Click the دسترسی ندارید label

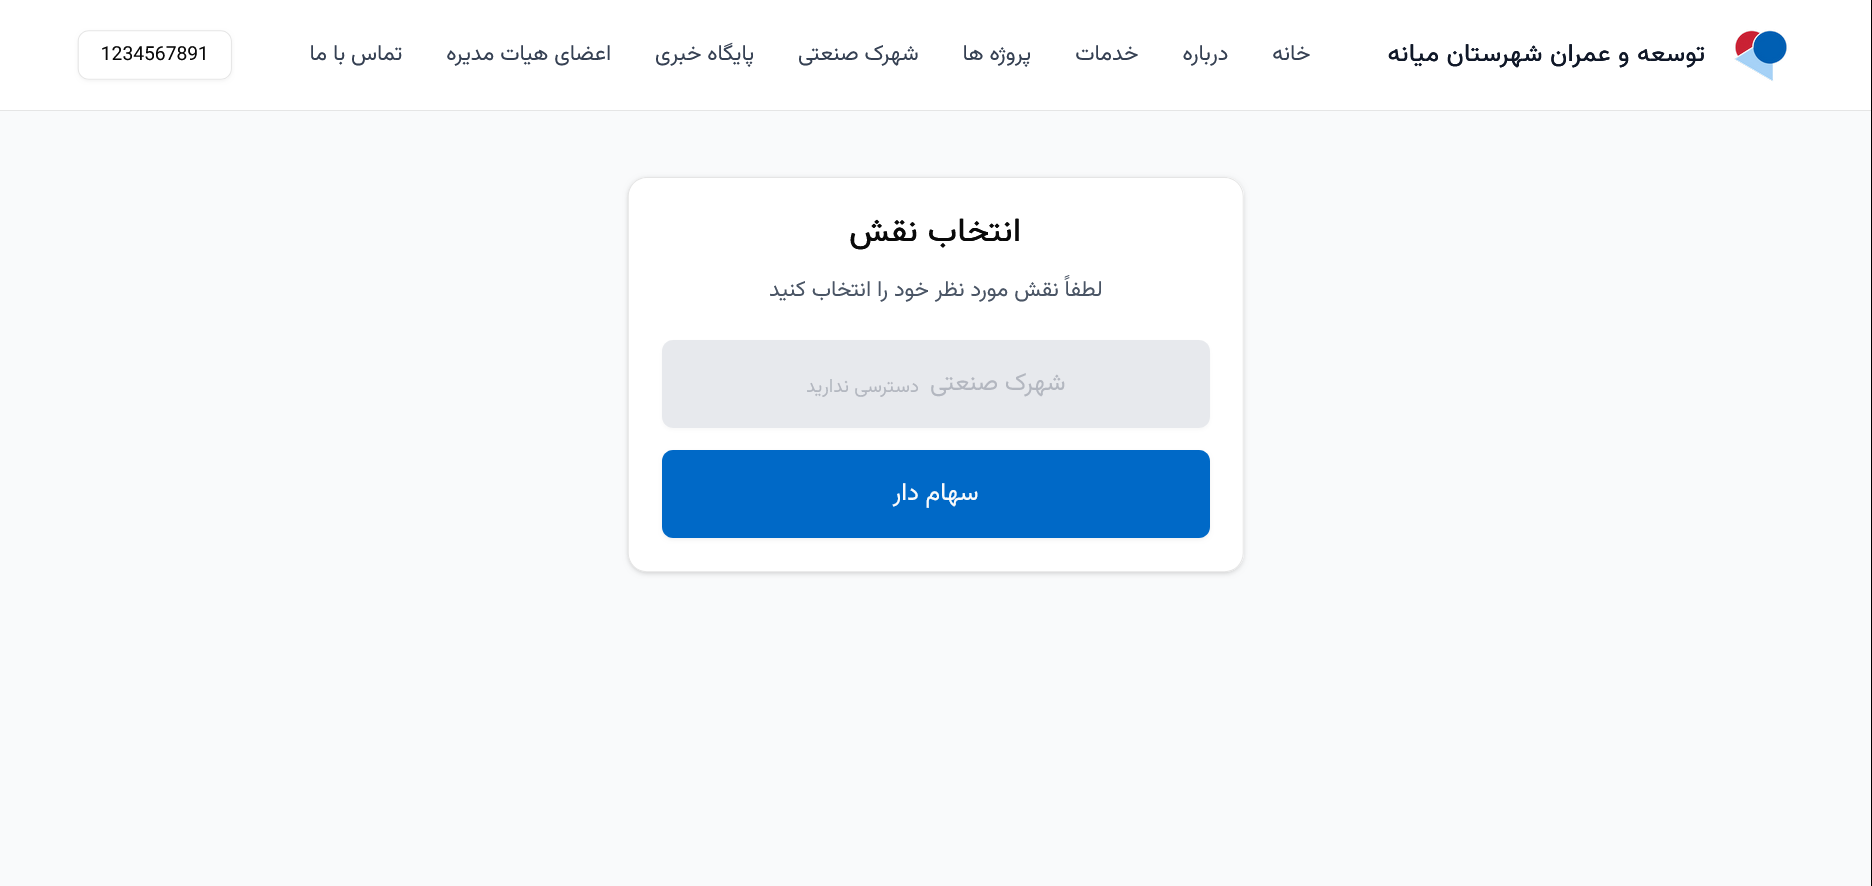(862, 386)
